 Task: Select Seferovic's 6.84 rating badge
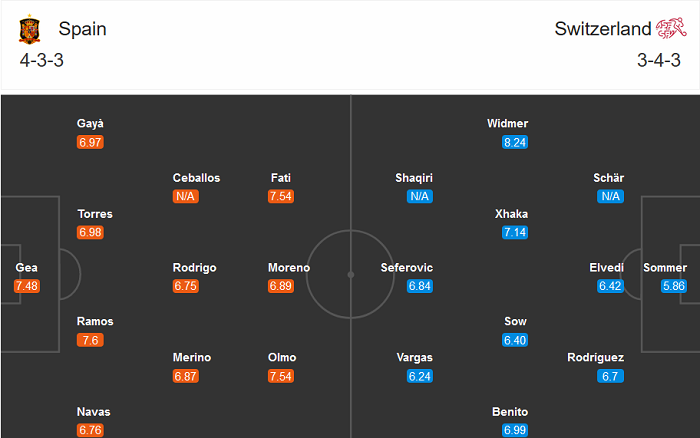click(x=419, y=286)
